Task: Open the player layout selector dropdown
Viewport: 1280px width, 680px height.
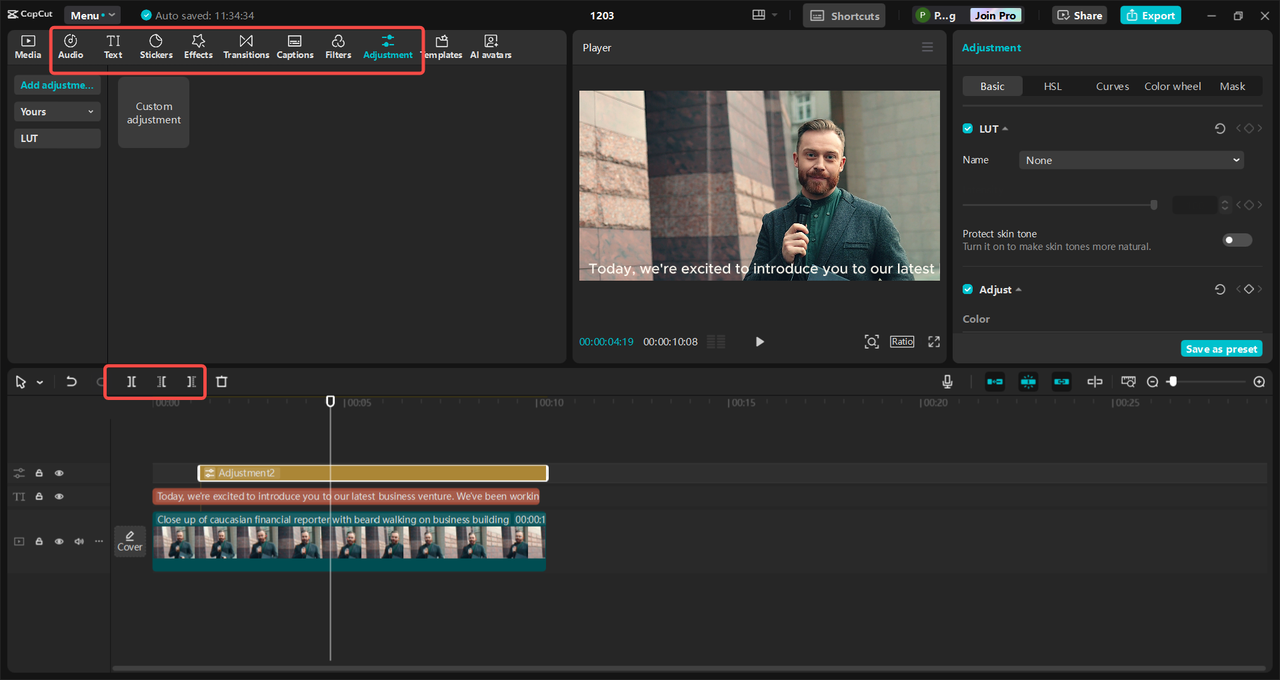Action: point(765,15)
